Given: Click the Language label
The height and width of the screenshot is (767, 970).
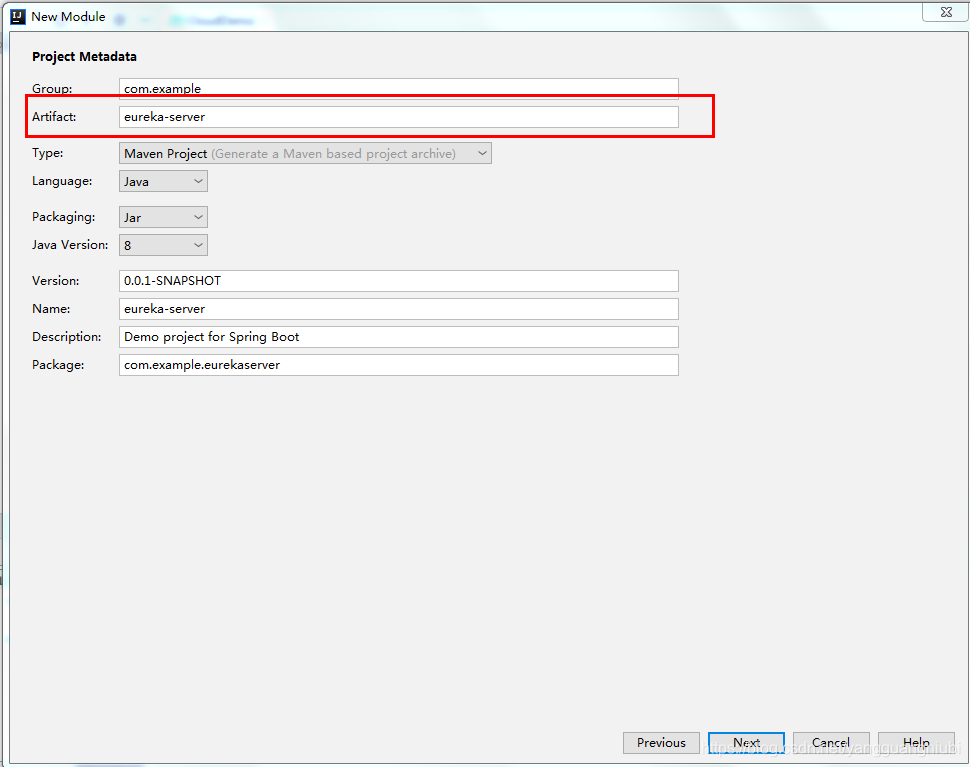Looking at the screenshot, I should pos(62,181).
